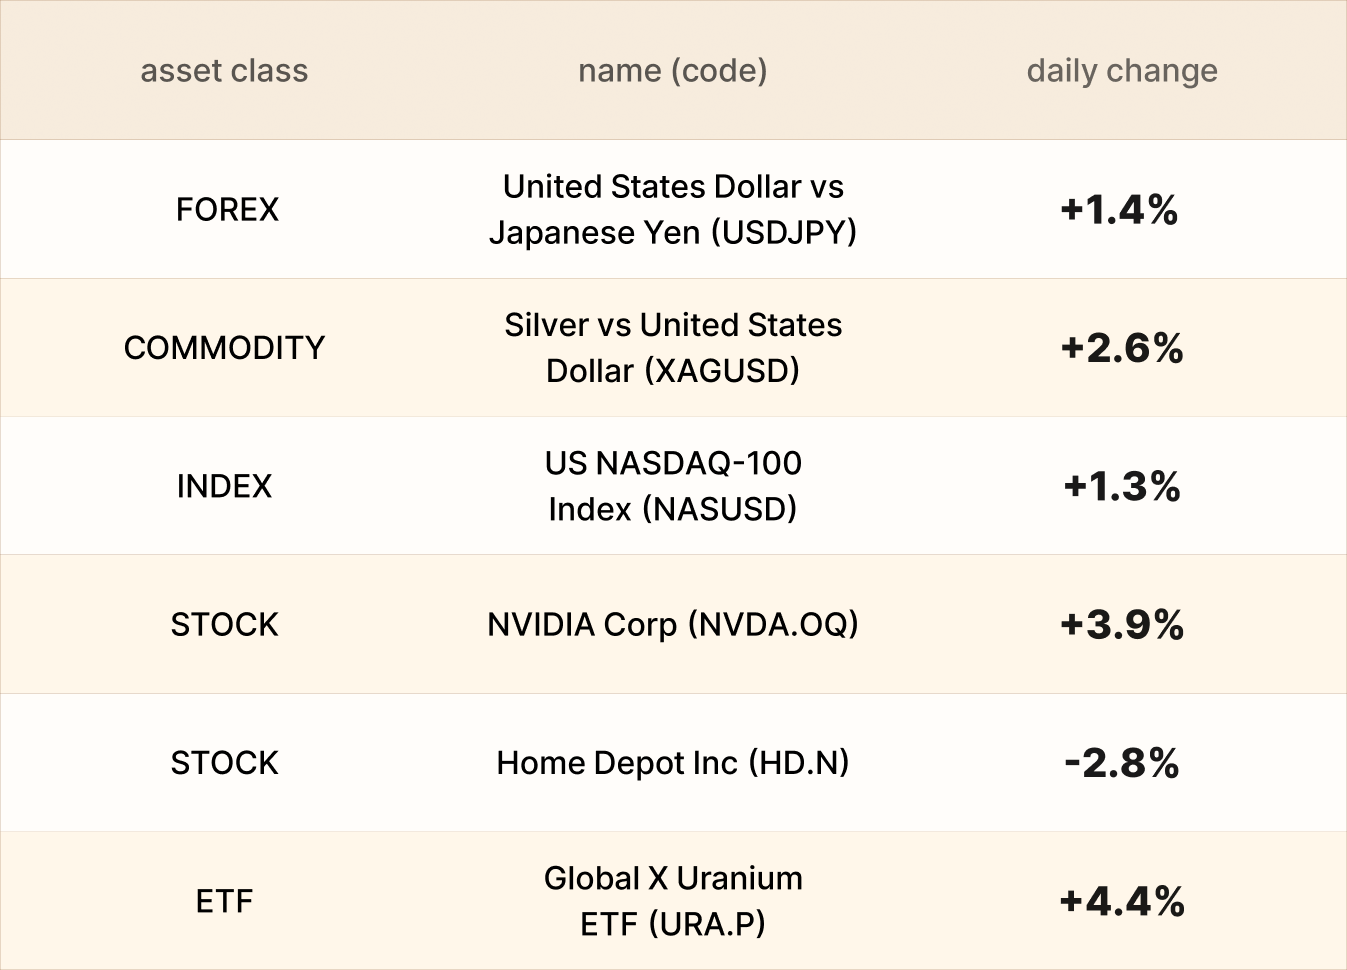Open Home Depot Inc (HD.N) entry
This screenshot has height=970, width=1347.
click(672, 763)
